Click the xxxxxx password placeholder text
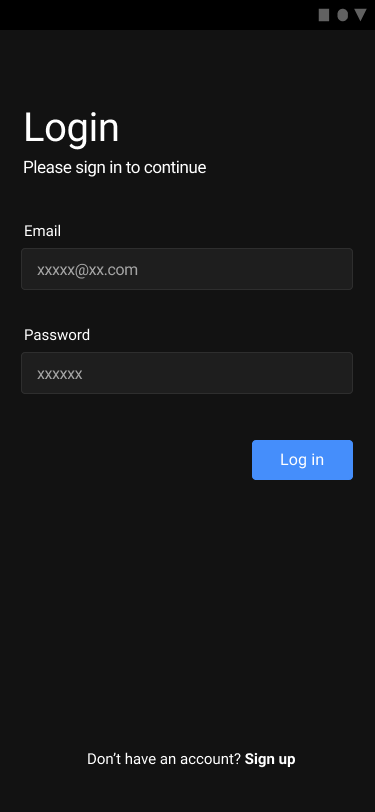Viewport: 375px width, 812px height. (60, 374)
